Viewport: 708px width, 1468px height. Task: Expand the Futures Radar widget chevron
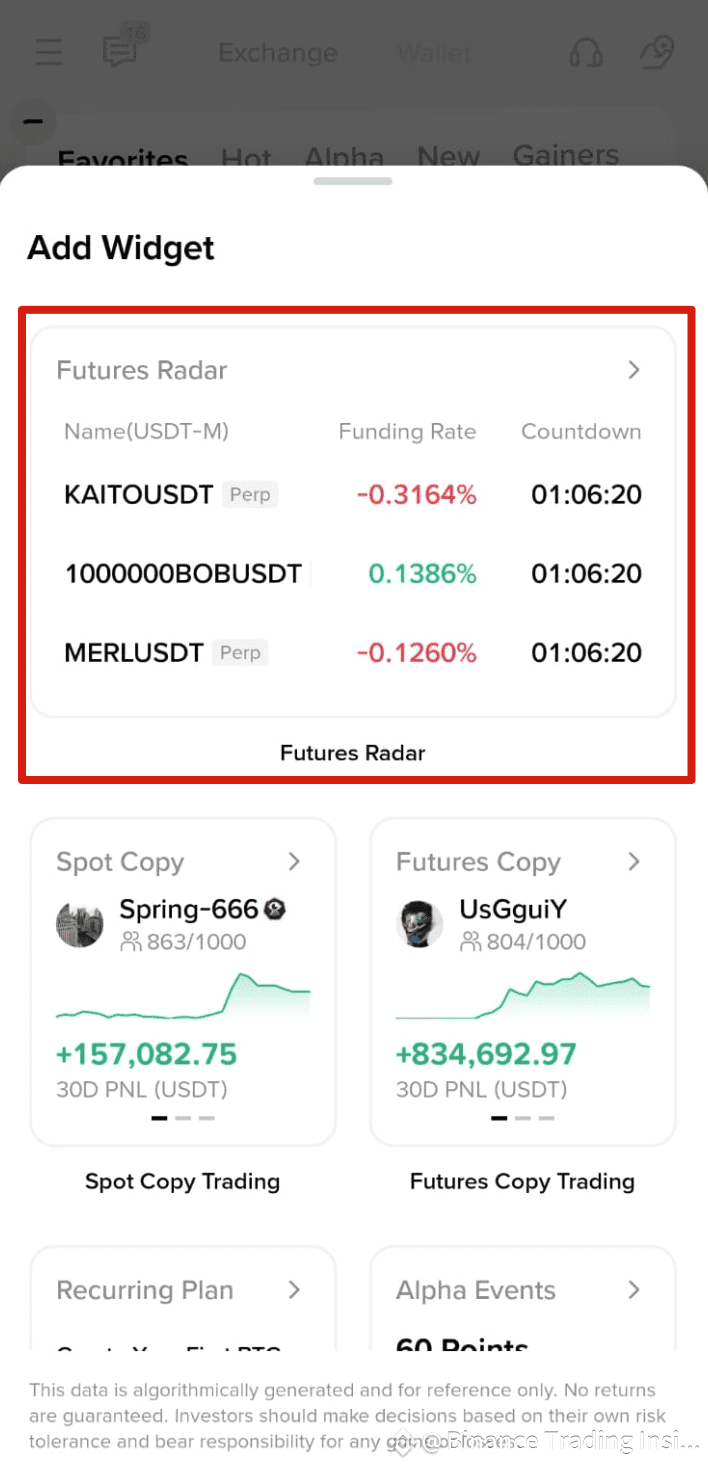coord(633,370)
